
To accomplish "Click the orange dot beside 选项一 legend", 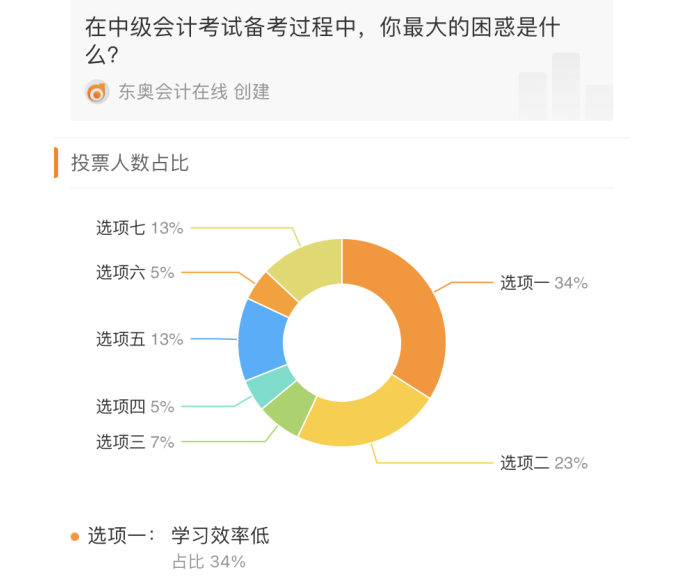I will pyautogui.click(x=75, y=537).
